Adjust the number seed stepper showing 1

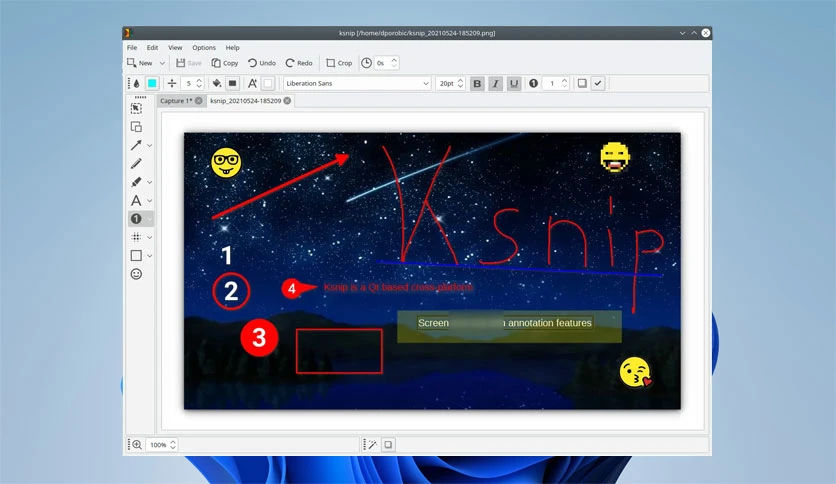[556, 83]
